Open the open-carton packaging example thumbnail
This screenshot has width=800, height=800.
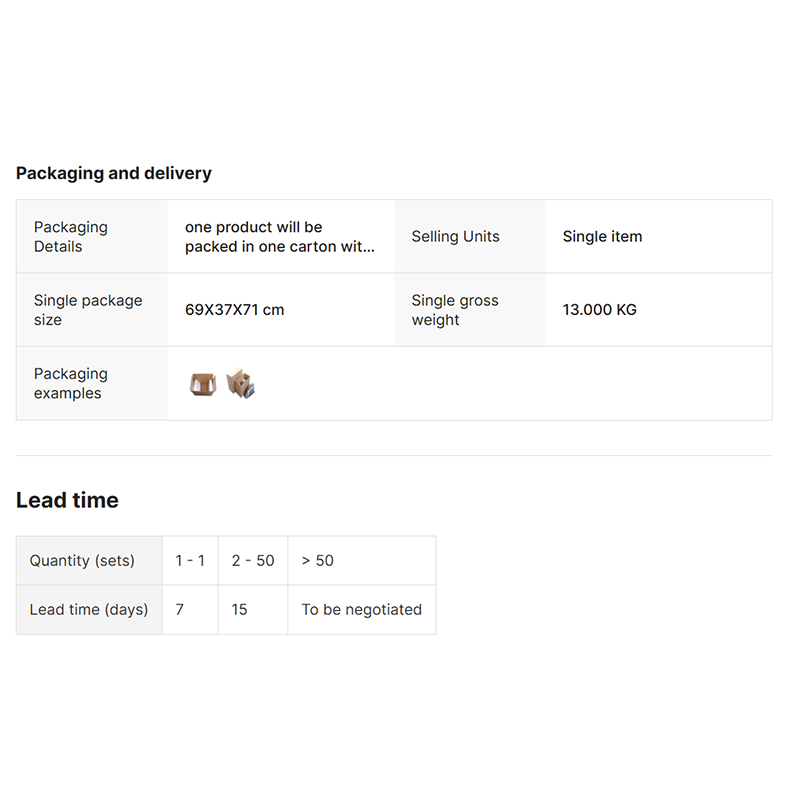pyautogui.click(x=202, y=384)
